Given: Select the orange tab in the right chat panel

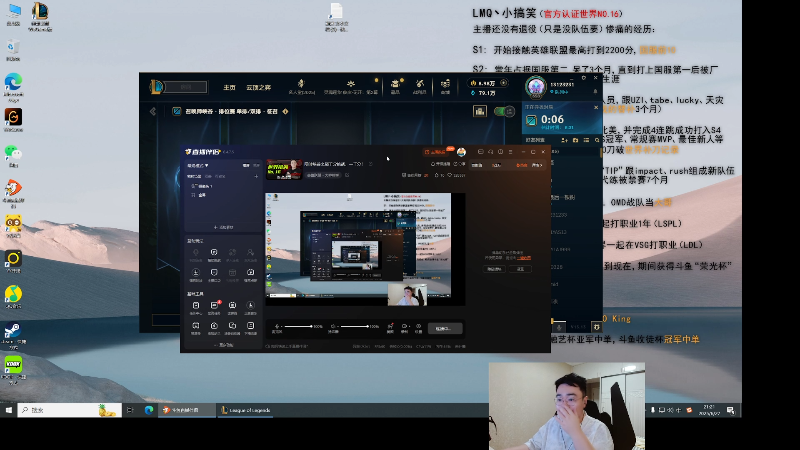Looking at the screenshot, I should coord(521,165).
